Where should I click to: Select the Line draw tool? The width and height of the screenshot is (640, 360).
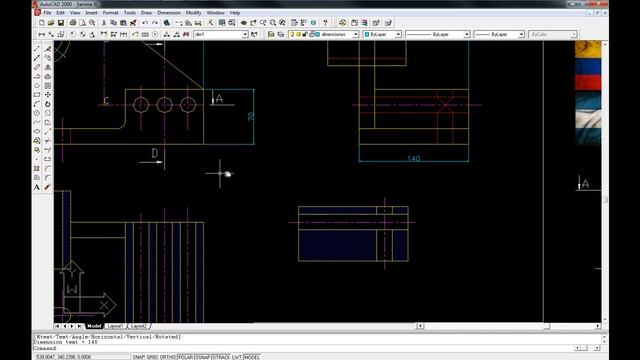[x=37, y=49]
